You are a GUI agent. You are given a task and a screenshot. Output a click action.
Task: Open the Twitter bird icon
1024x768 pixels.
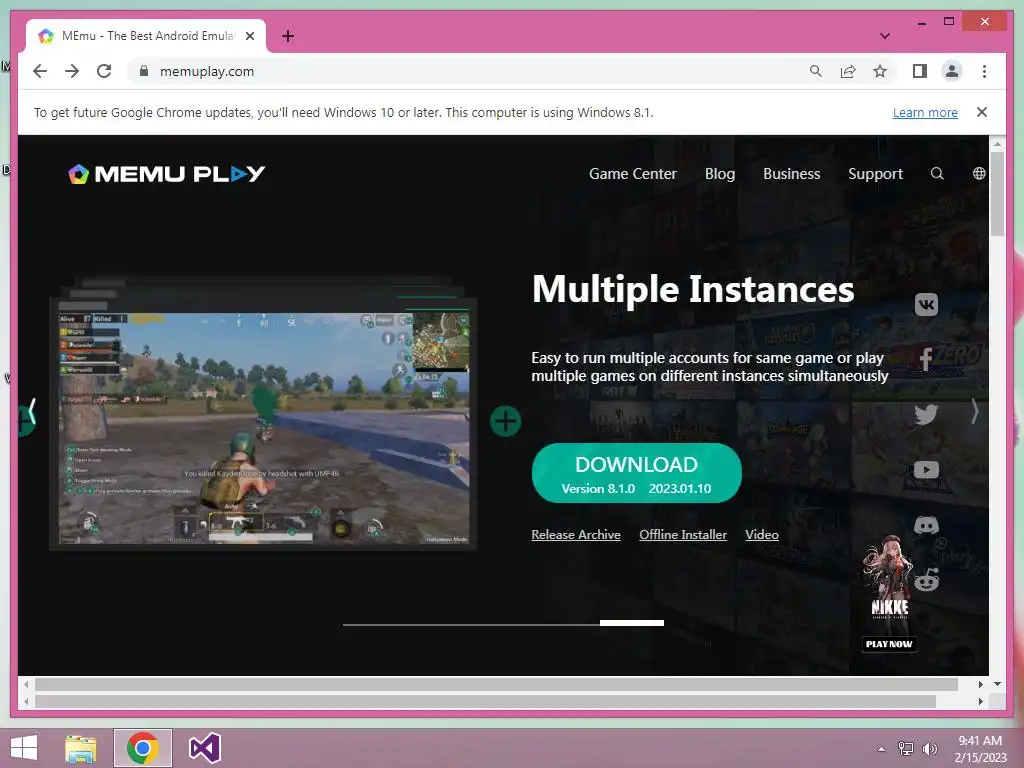[x=926, y=414]
